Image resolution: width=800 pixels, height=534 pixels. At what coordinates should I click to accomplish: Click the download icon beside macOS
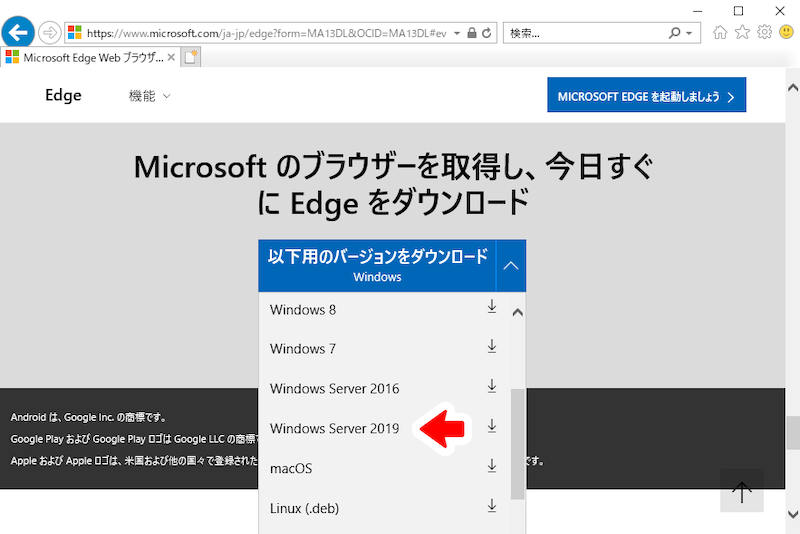[x=492, y=466]
